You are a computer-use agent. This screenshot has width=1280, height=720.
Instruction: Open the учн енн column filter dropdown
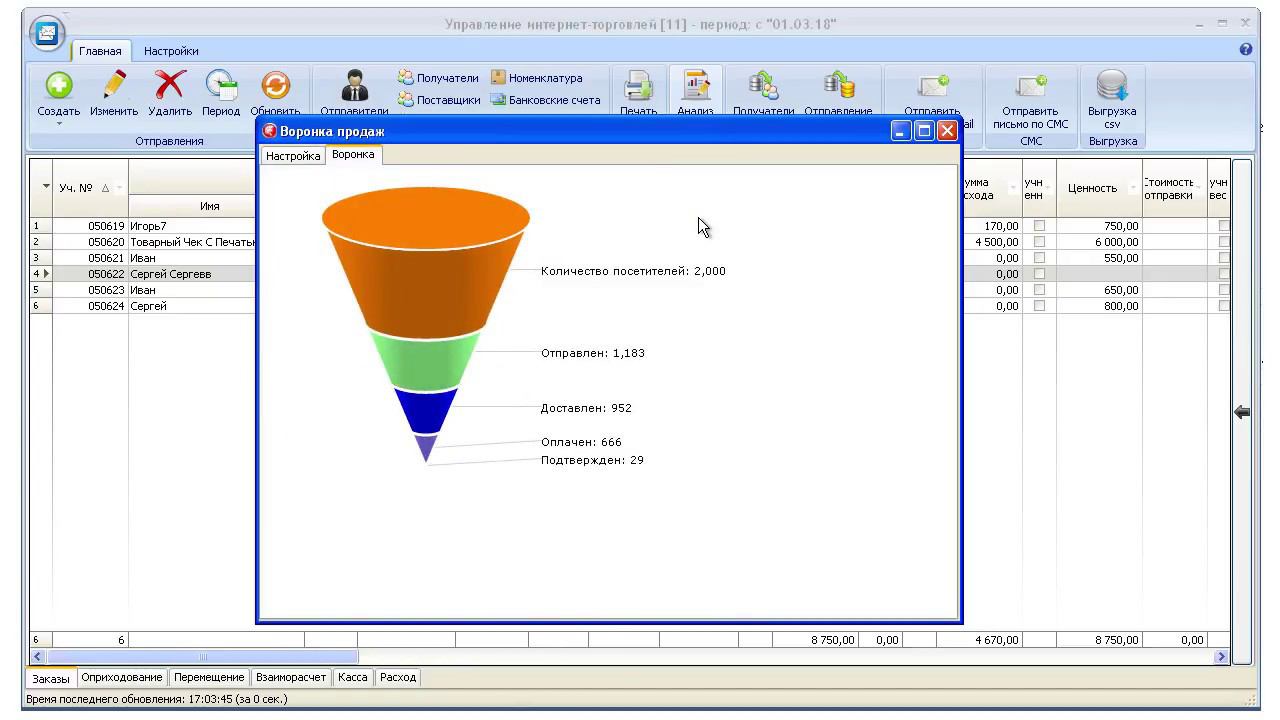click(x=1049, y=188)
